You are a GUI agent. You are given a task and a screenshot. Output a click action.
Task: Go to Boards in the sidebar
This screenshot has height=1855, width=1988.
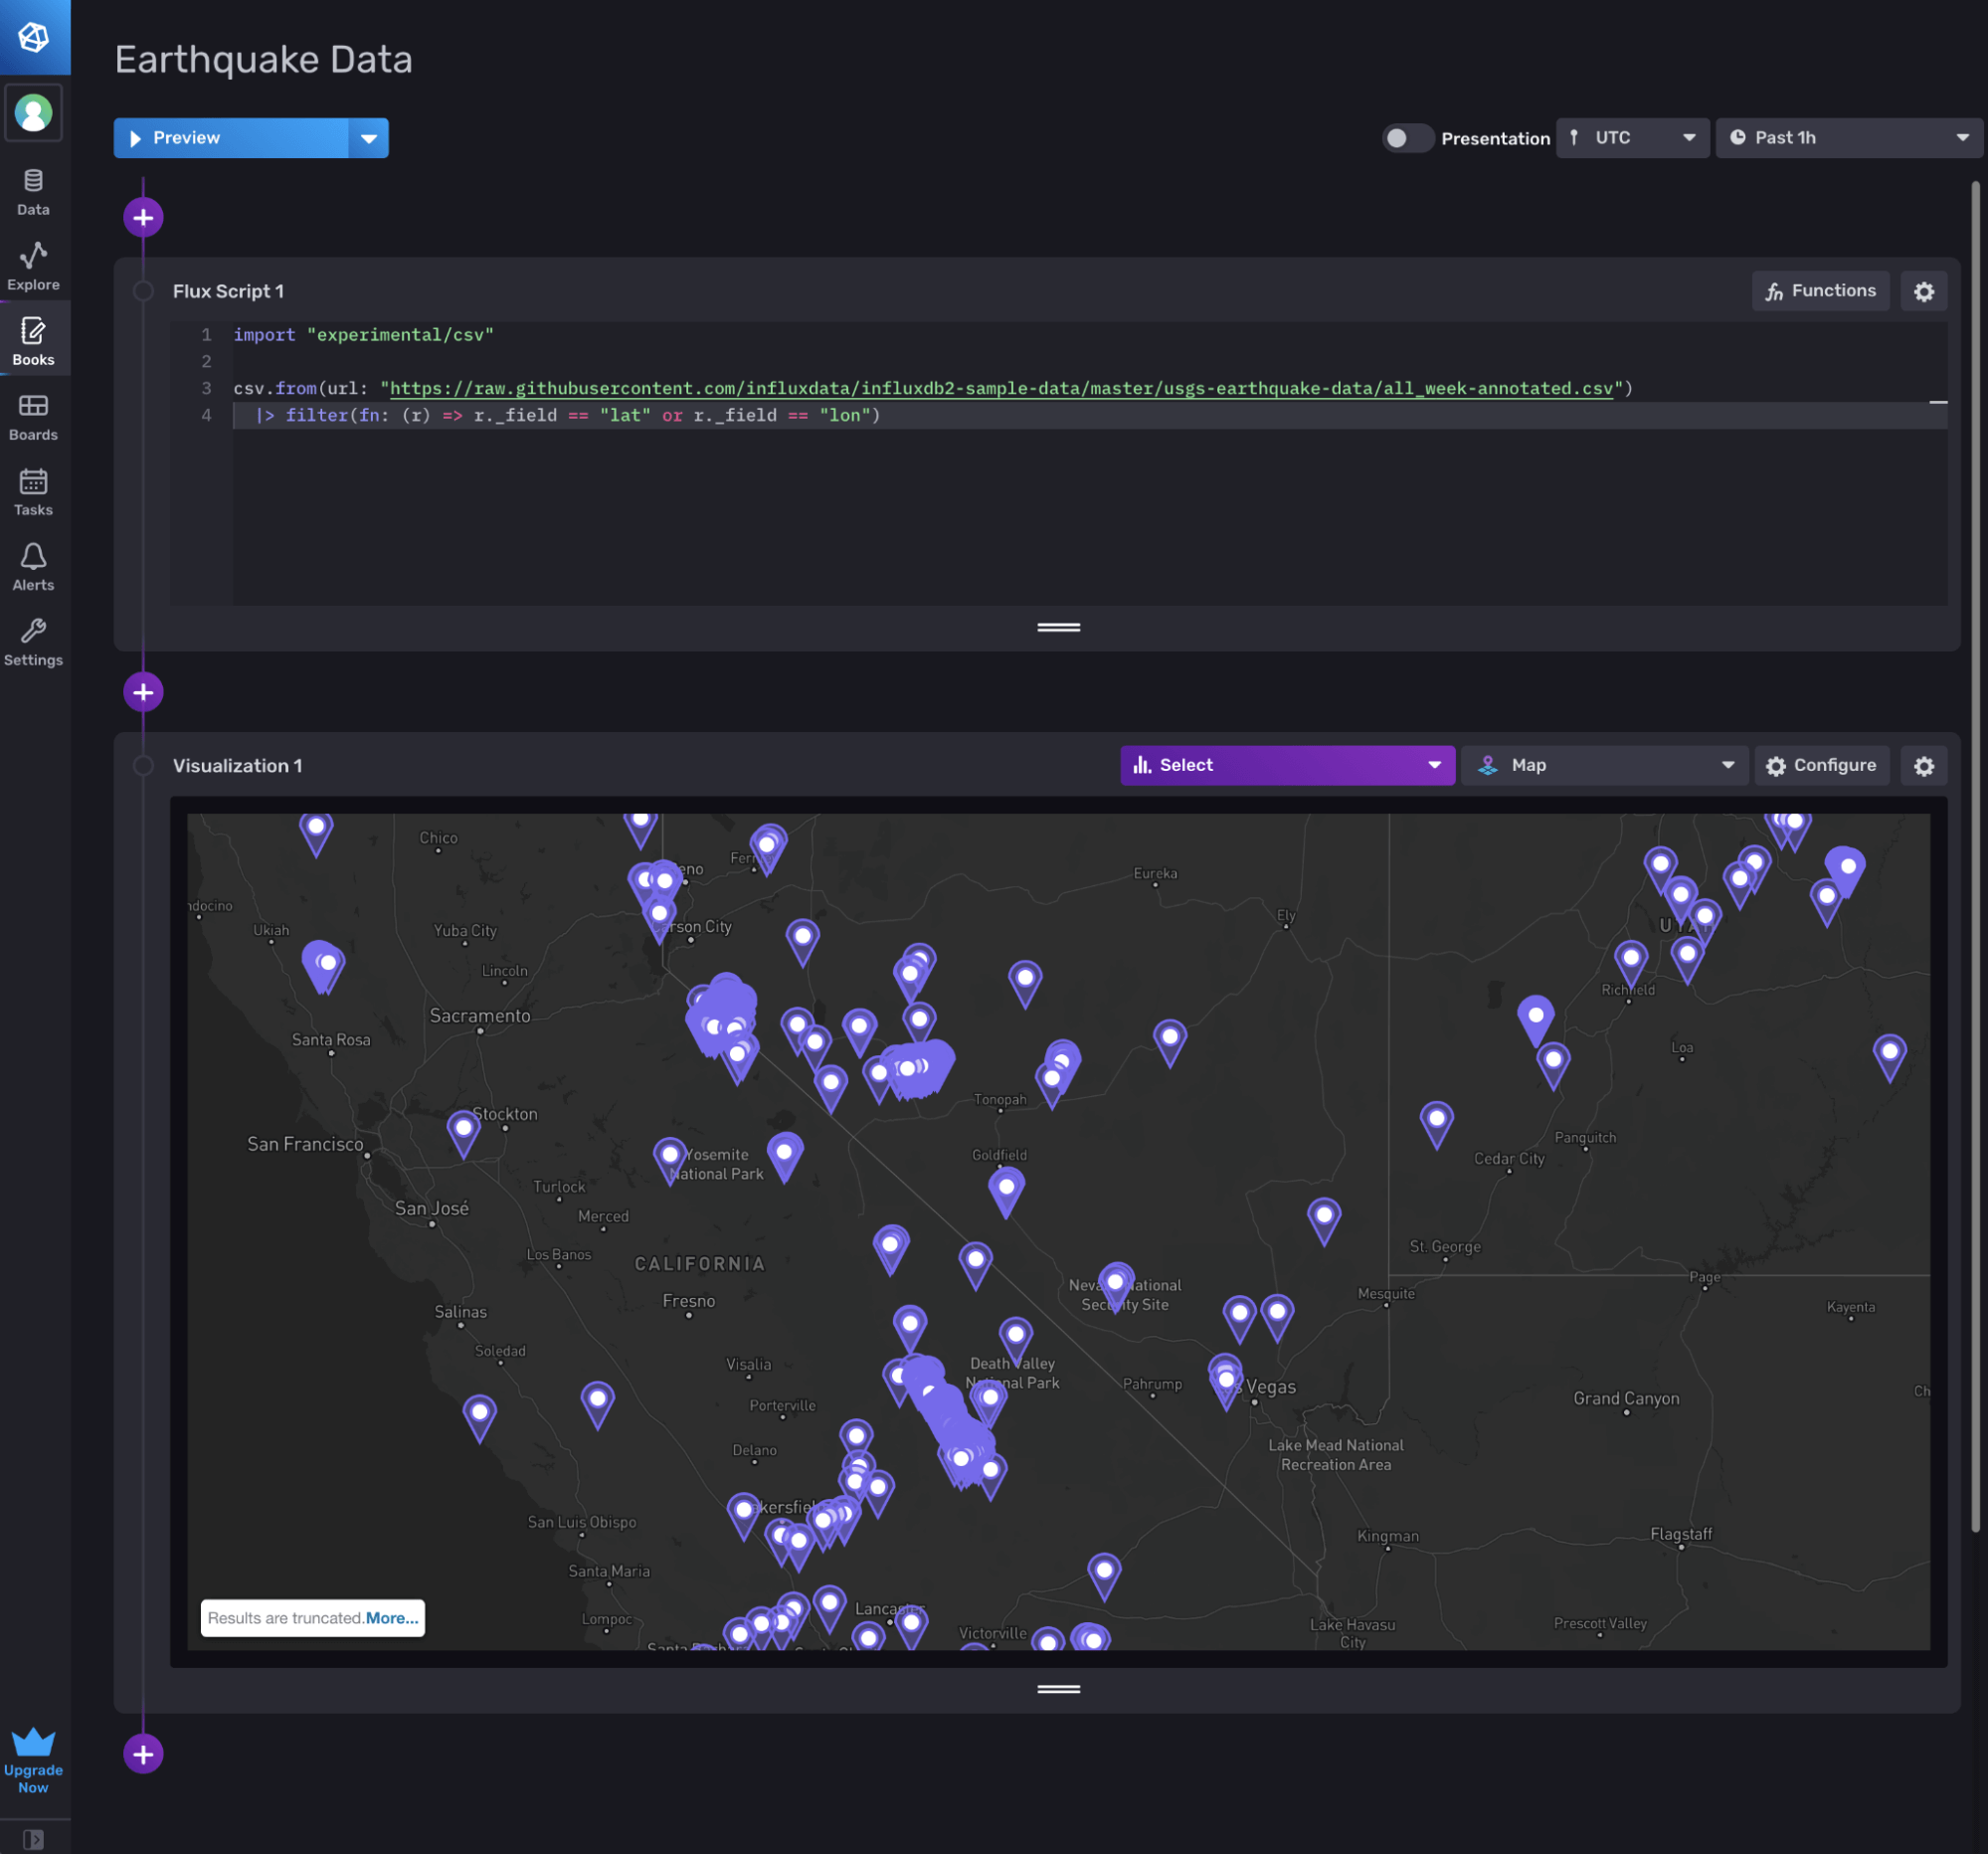pos(33,417)
